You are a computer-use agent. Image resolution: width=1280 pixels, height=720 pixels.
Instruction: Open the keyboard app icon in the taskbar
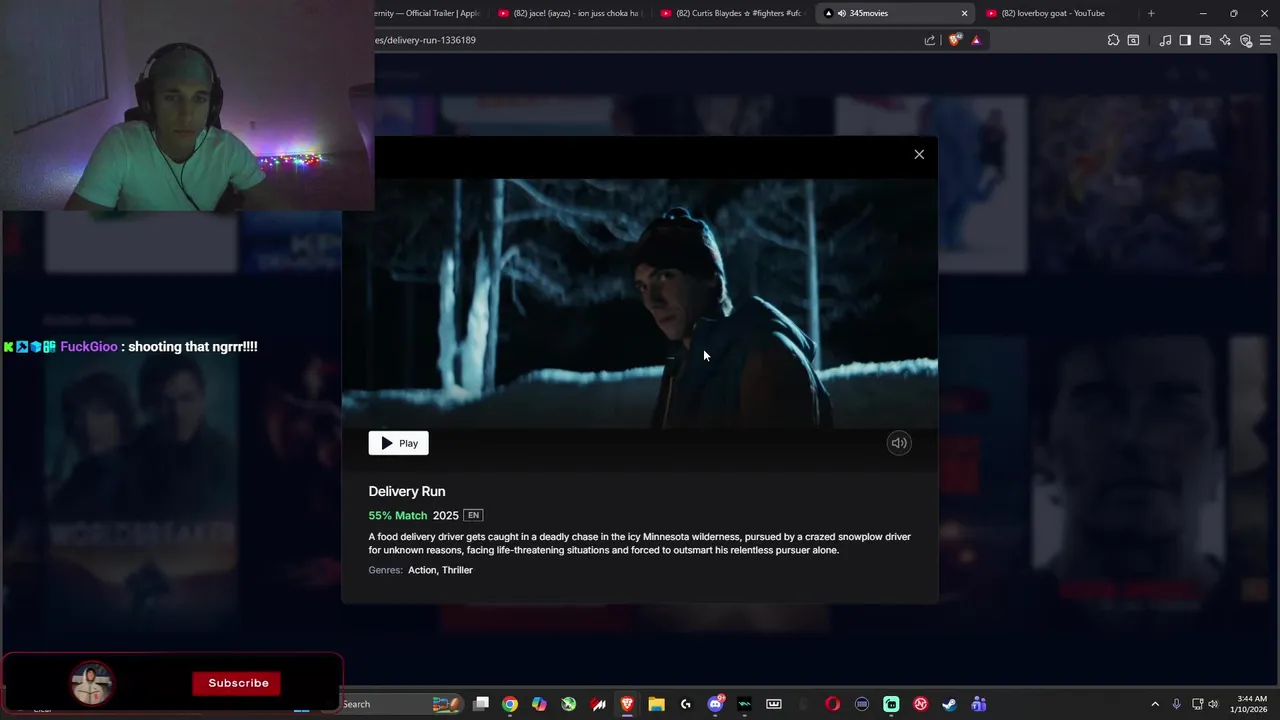[x=774, y=704]
